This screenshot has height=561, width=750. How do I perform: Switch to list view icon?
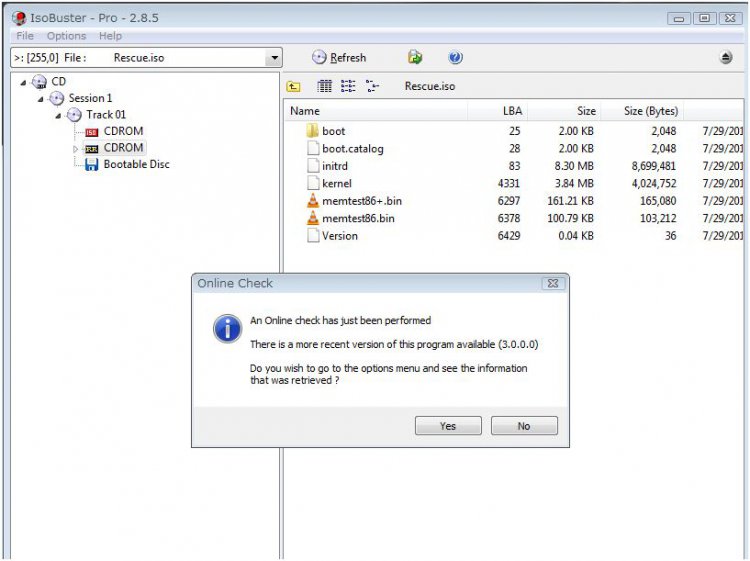point(348,86)
